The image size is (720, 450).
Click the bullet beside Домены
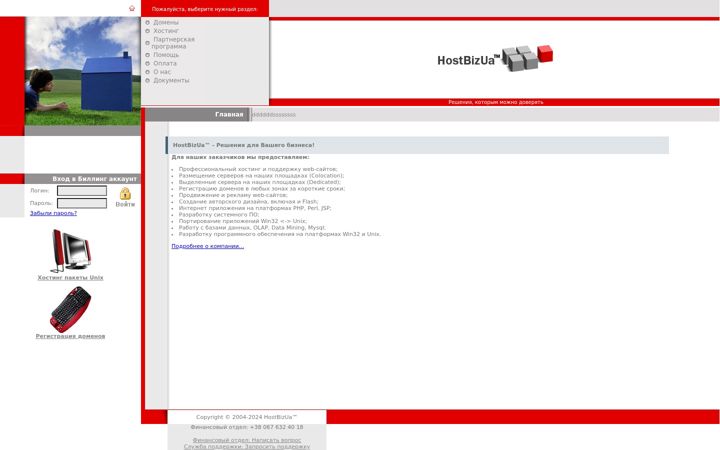tap(147, 22)
